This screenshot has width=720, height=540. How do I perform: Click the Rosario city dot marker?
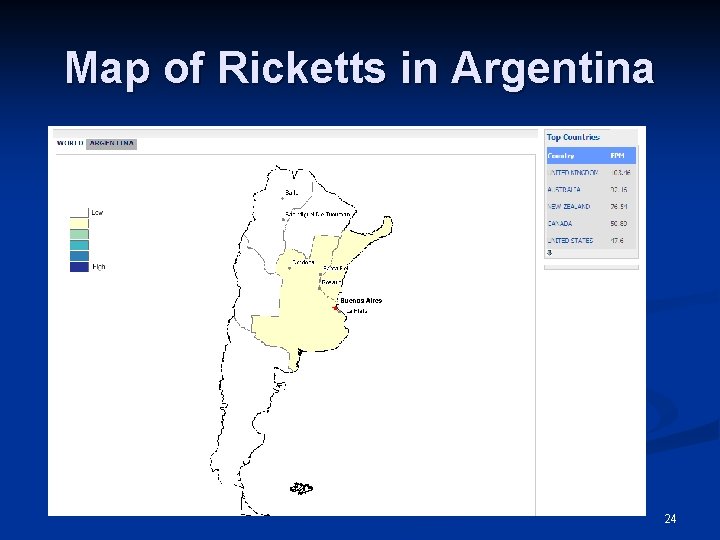tap(320, 288)
